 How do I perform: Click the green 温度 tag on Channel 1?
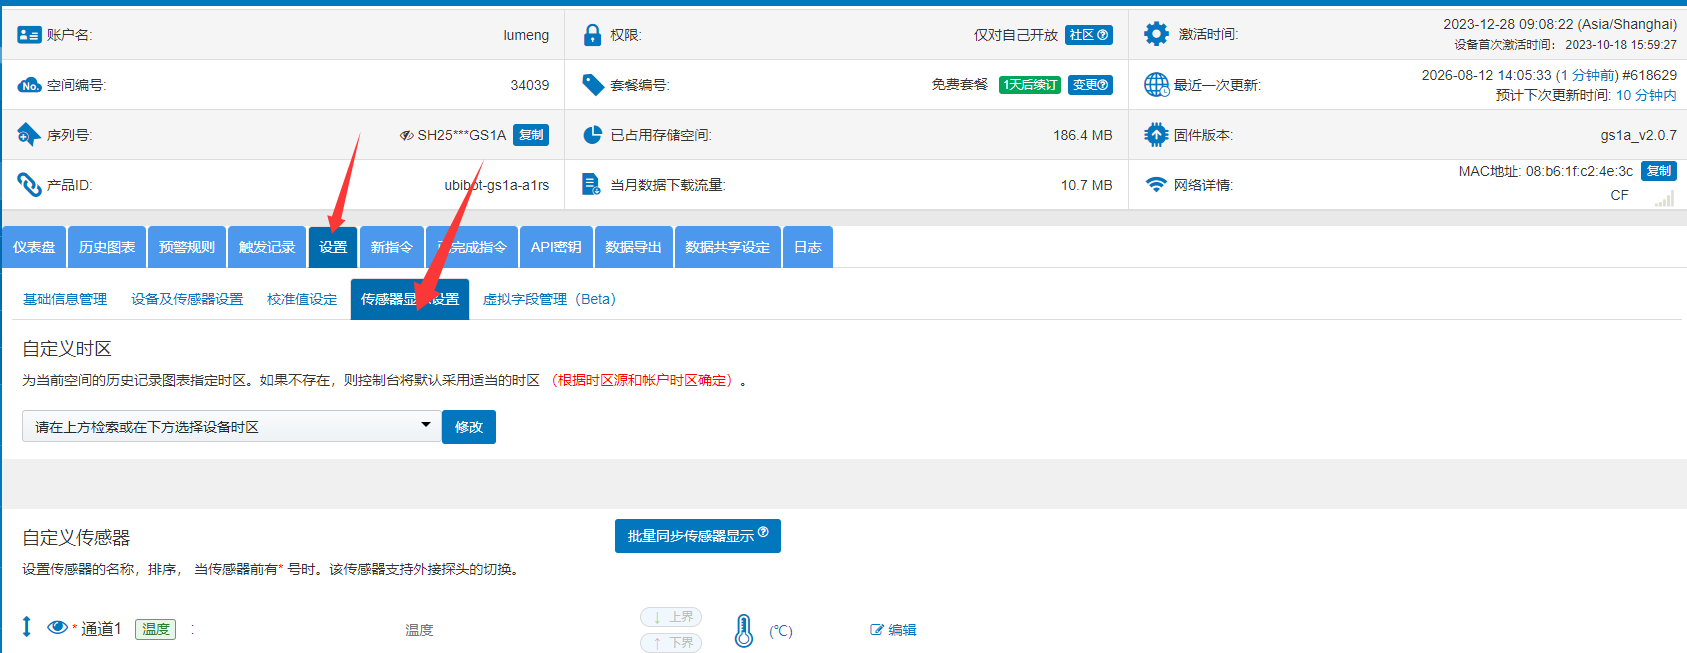pyautogui.click(x=155, y=629)
